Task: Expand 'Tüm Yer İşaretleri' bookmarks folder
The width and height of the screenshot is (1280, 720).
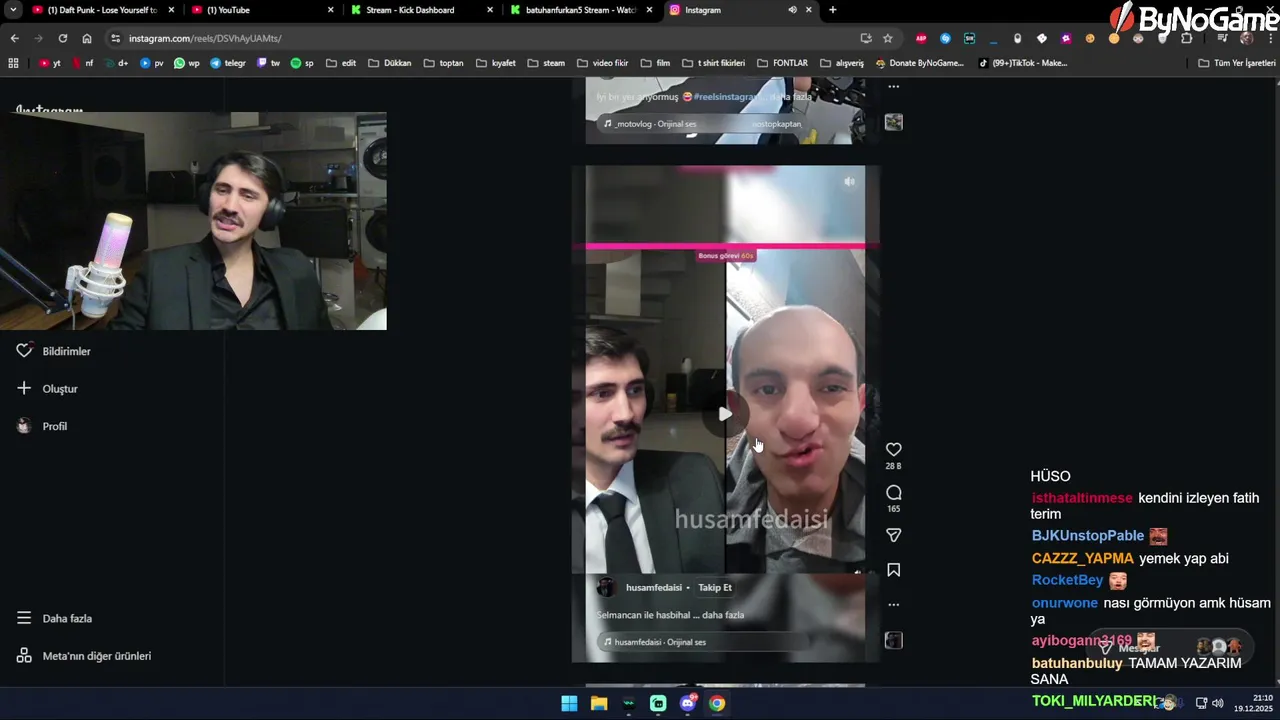Action: 1237,63
